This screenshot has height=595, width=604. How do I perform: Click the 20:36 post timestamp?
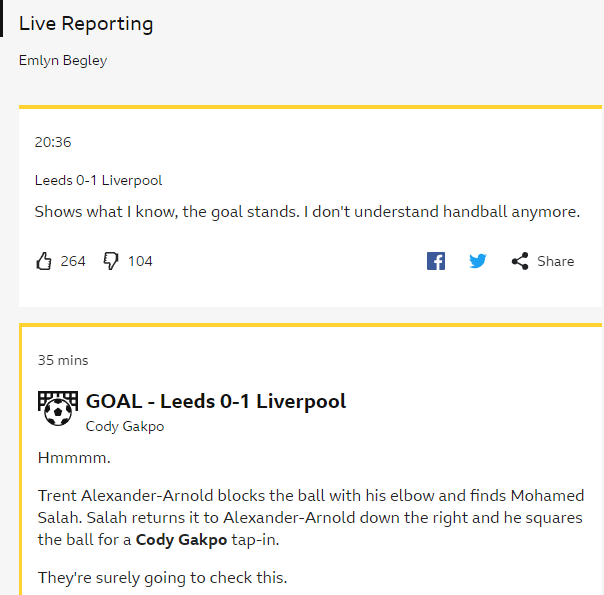point(53,142)
